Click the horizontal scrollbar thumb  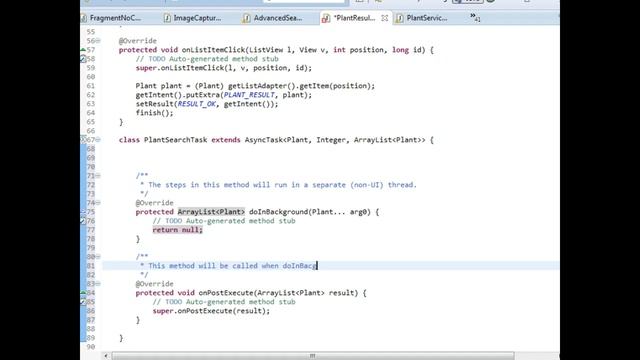pyautogui.click(x=313, y=356)
